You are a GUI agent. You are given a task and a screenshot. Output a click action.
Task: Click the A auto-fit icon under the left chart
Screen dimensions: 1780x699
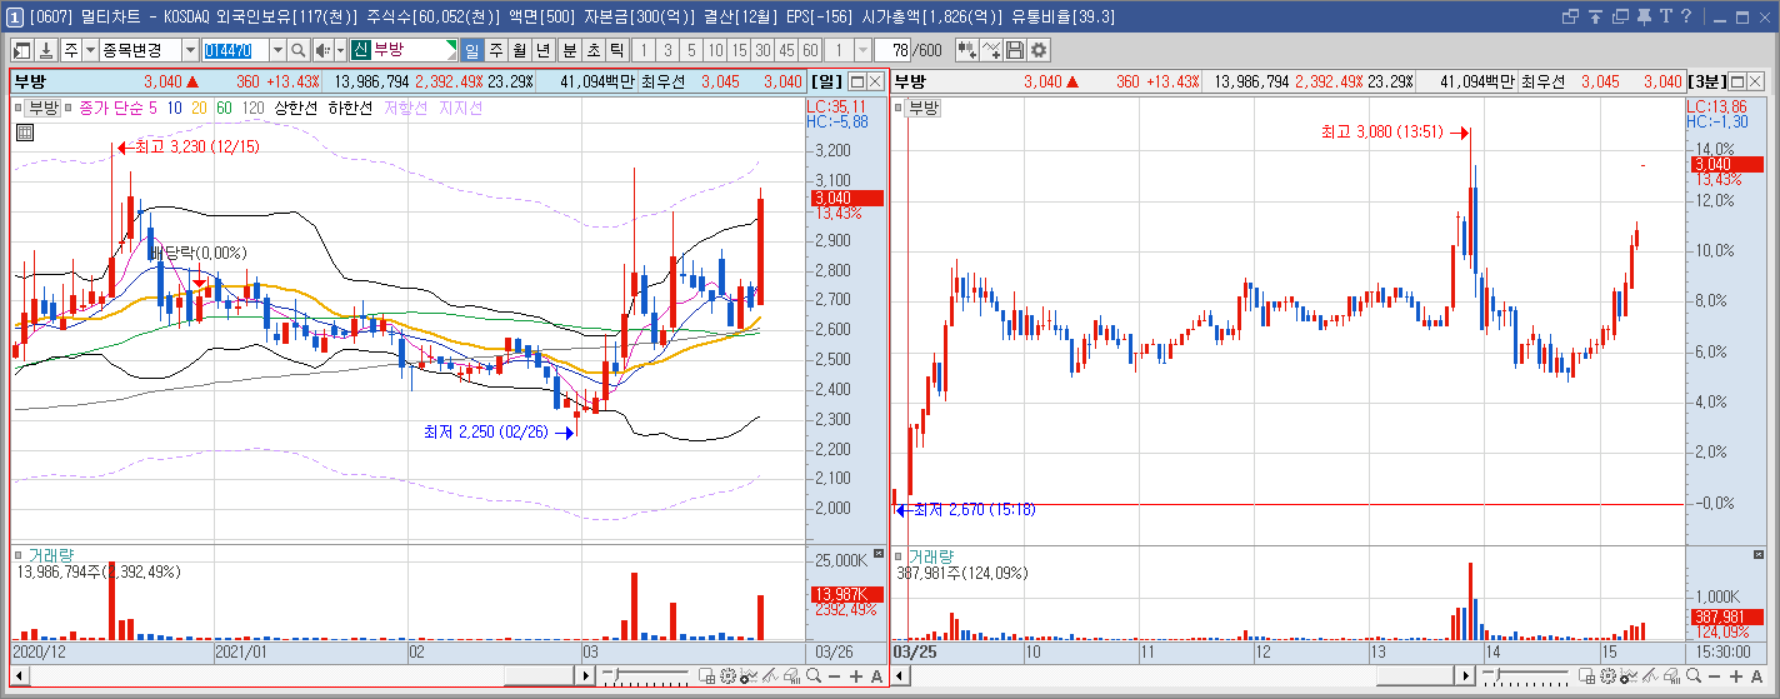pyautogui.click(x=877, y=677)
